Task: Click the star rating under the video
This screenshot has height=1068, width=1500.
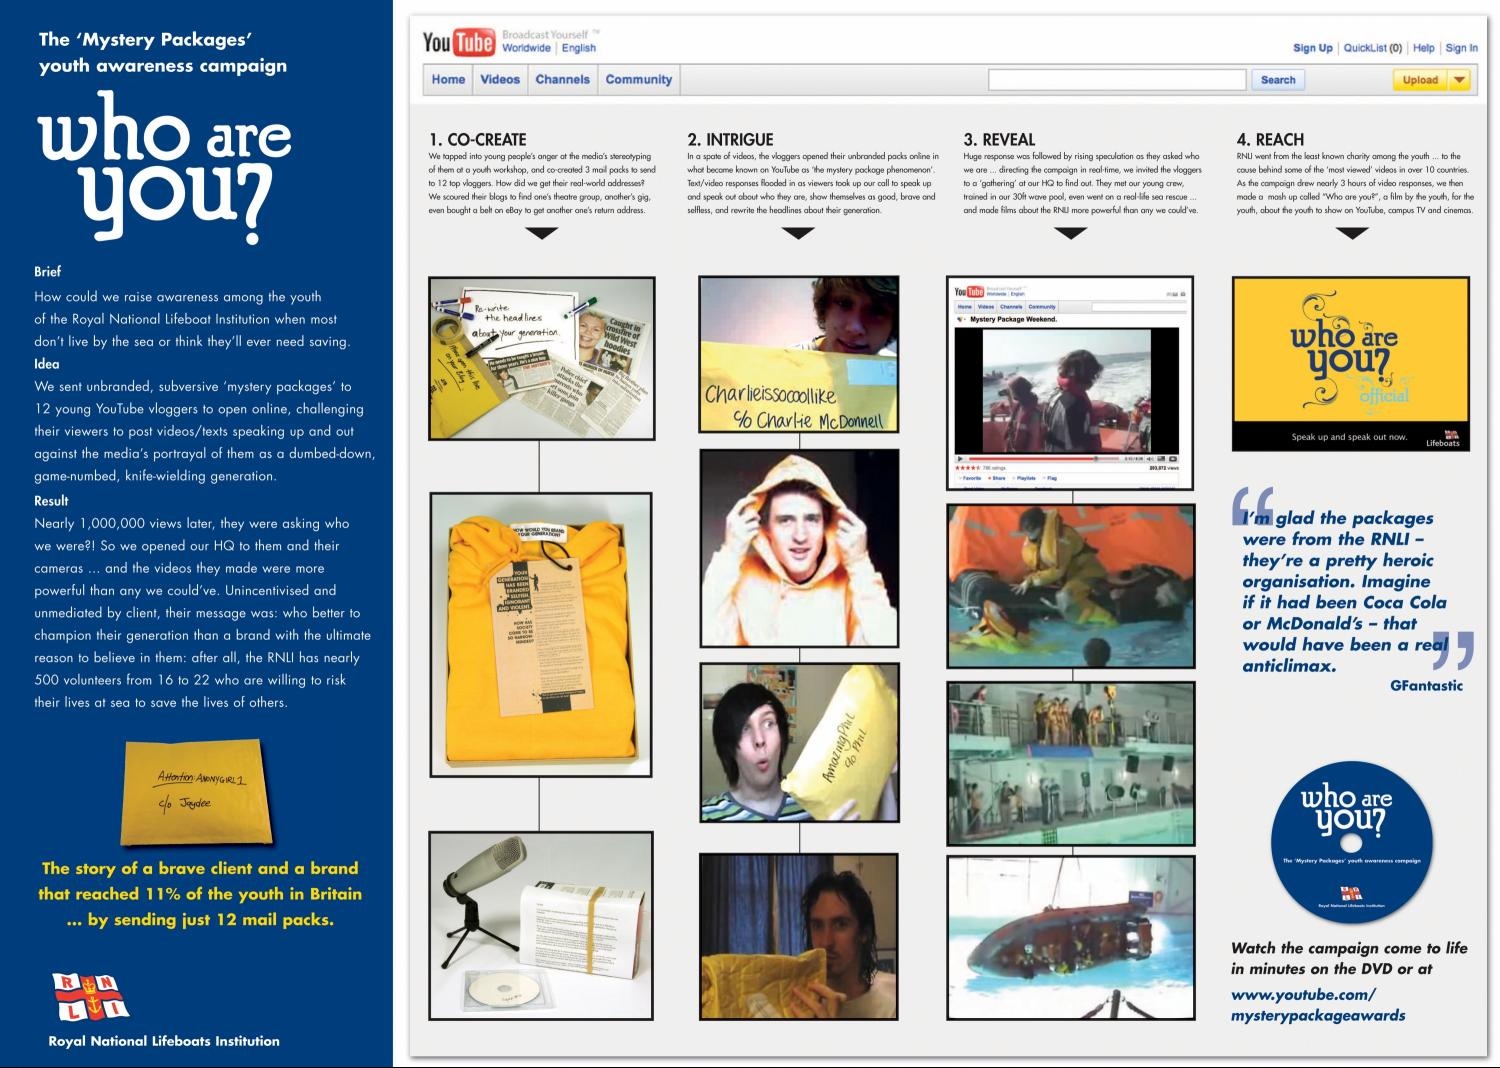Action: [x=968, y=468]
